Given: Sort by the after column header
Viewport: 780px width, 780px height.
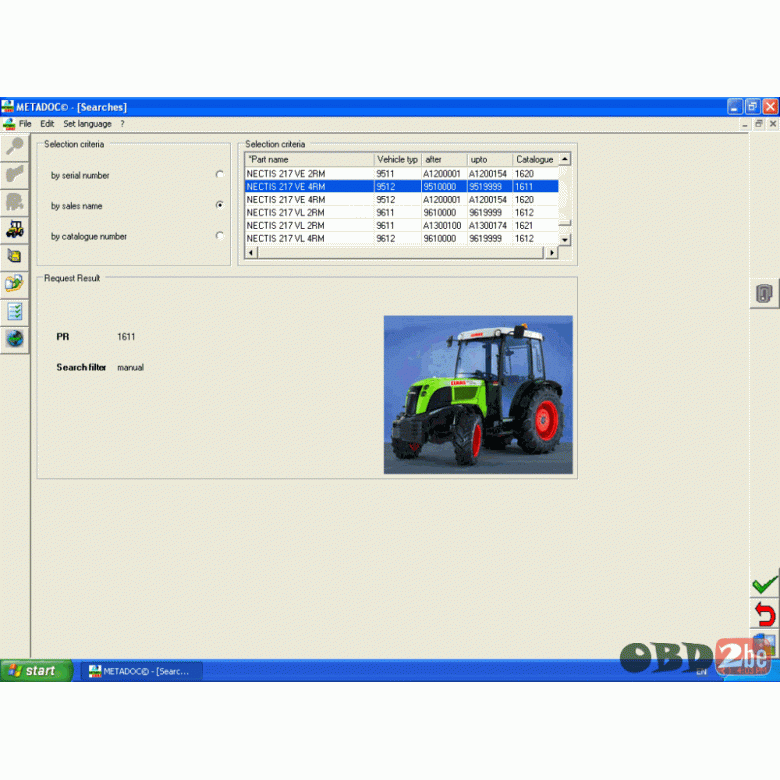Looking at the screenshot, I should [x=444, y=160].
